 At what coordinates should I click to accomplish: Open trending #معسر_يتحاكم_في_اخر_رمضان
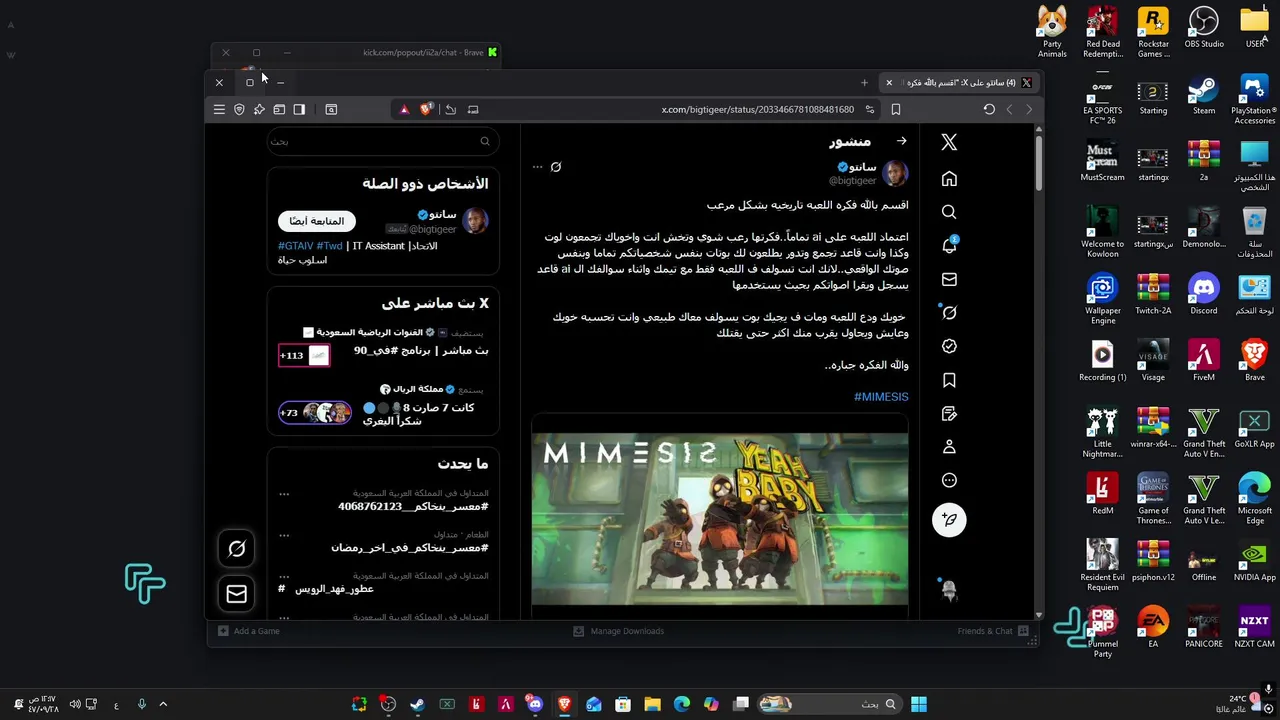pyautogui.click(x=410, y=548)
